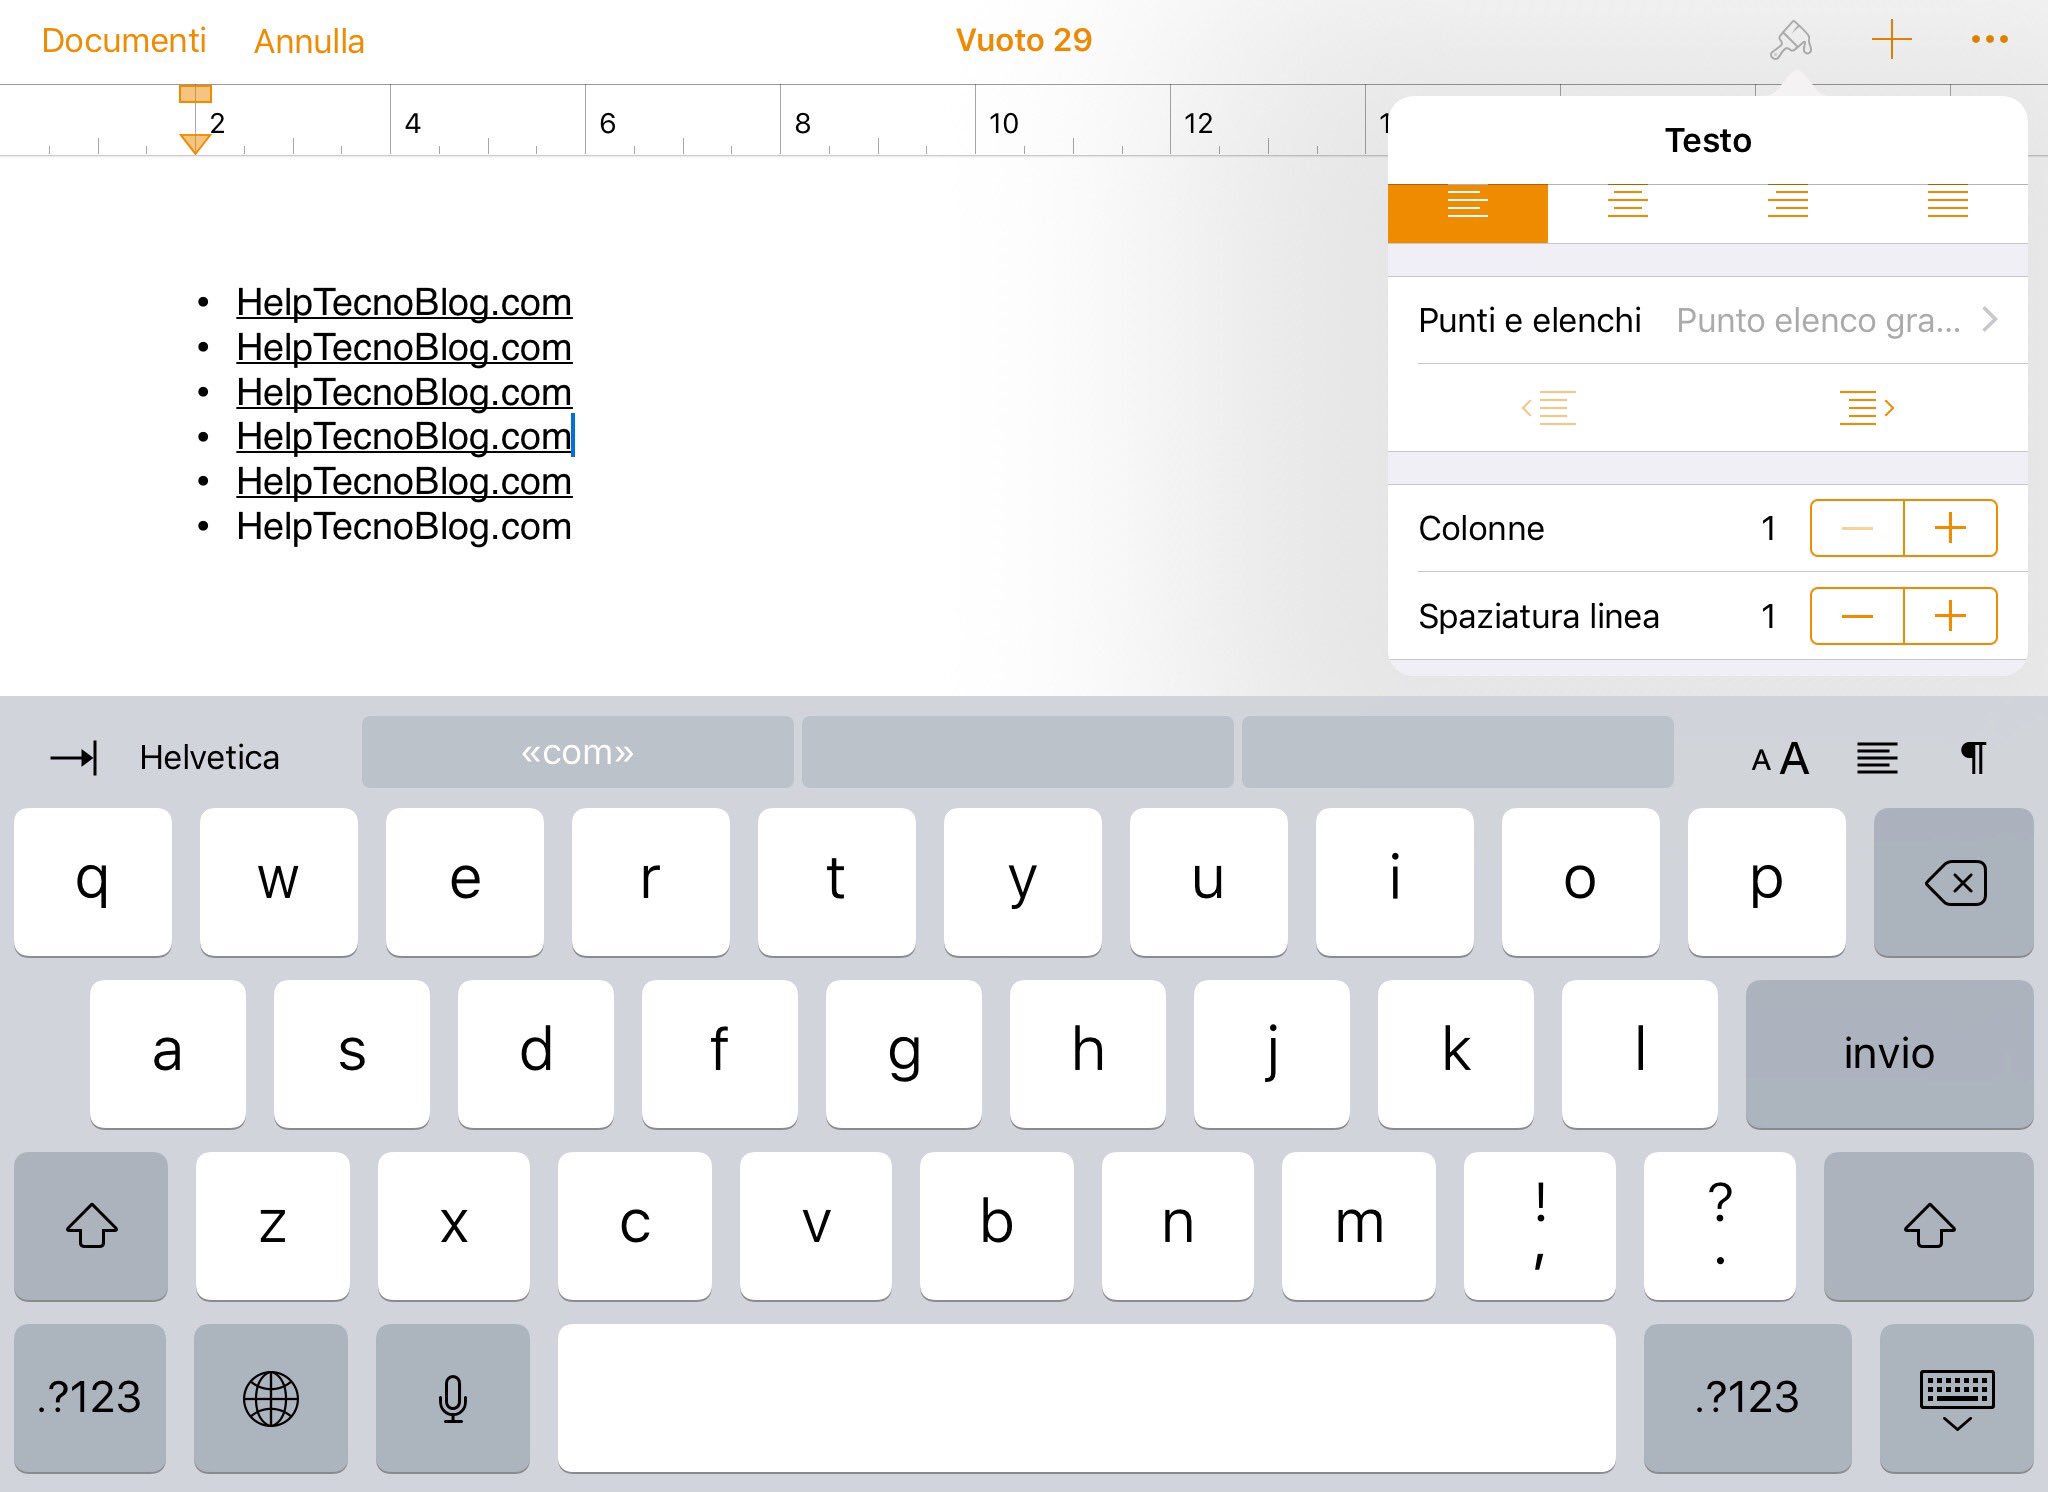Viewport: 2048px width, 1492px height.
Task: Switch to left .?123 numeric keyboard
Action: point(90,1398)
